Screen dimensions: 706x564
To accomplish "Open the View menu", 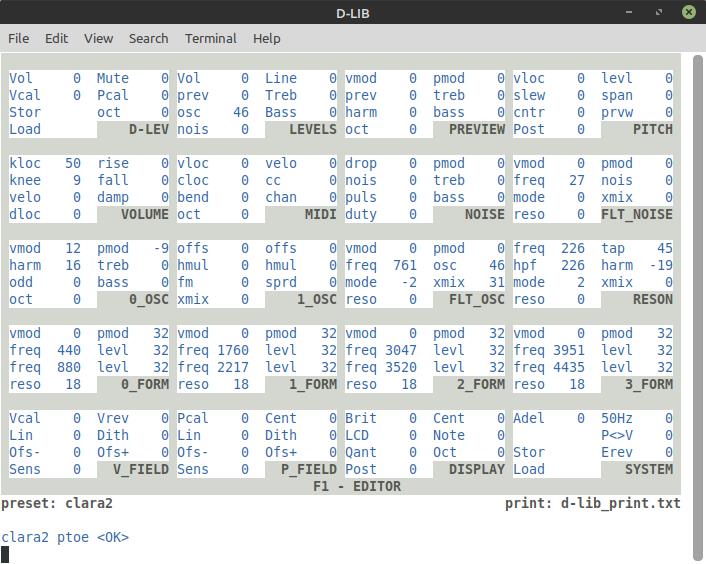I will click(x=98, y=39).
